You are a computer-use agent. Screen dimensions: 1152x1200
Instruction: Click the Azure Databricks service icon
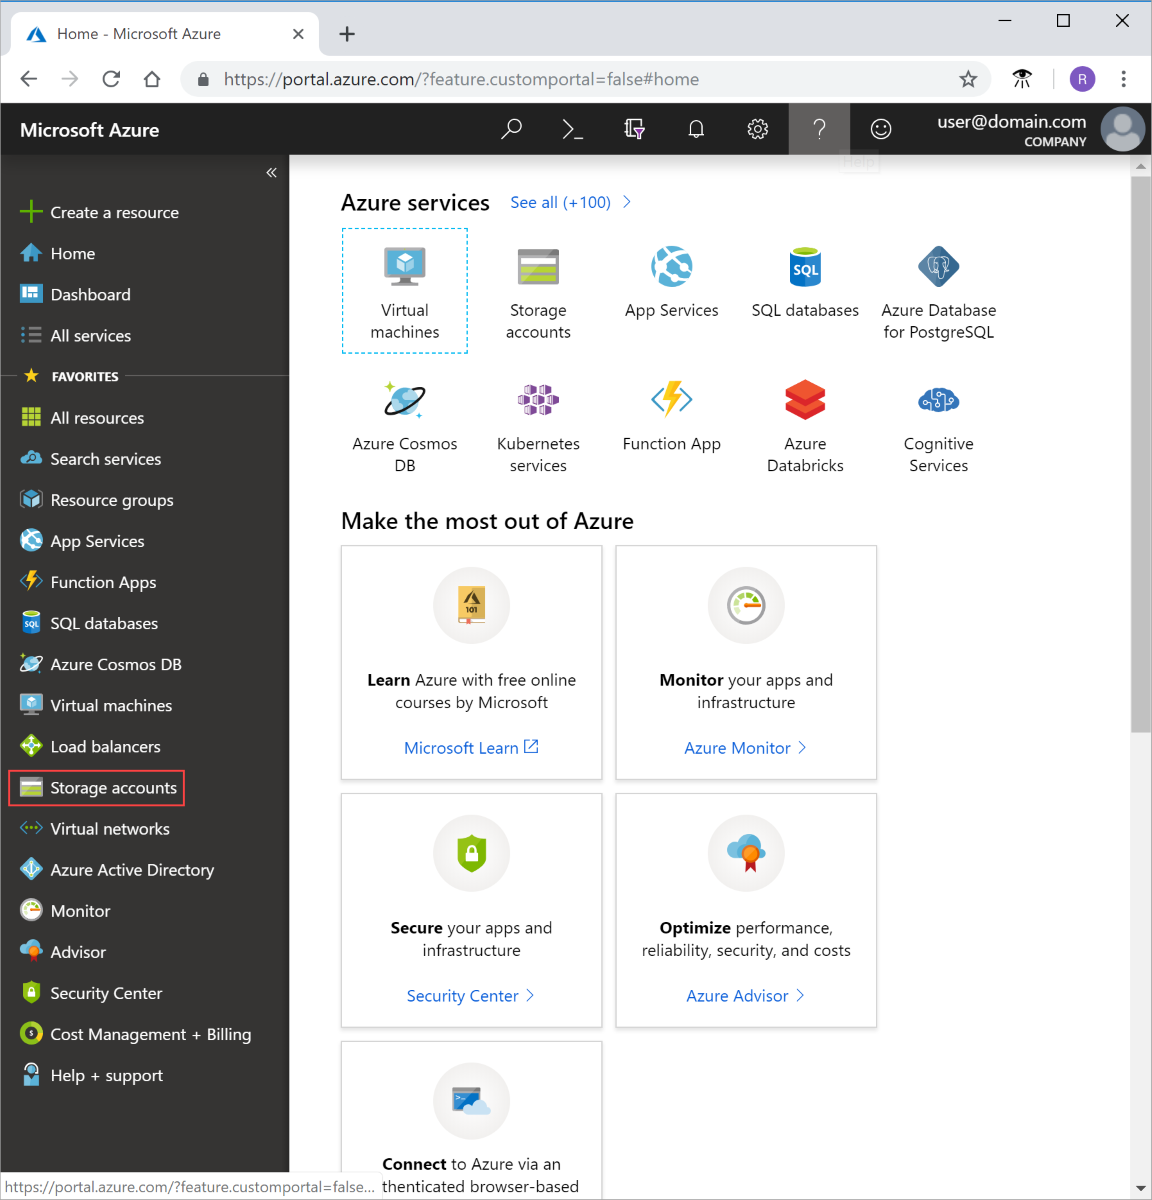pos(805,400)
